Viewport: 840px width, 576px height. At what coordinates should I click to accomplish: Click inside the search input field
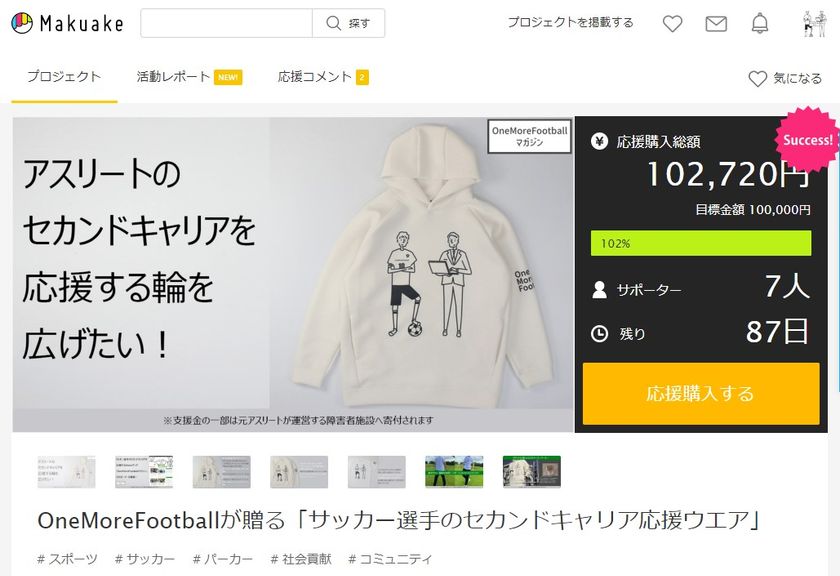(x=227, y=23)
